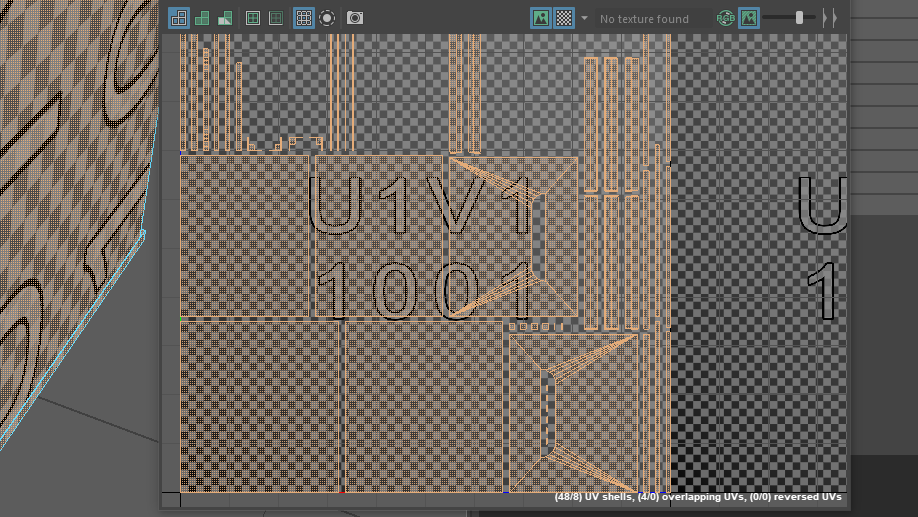Viewport: 918px width, 517px height.
Task: Toggle the UV grid display icon
Action: pos(304,18)
